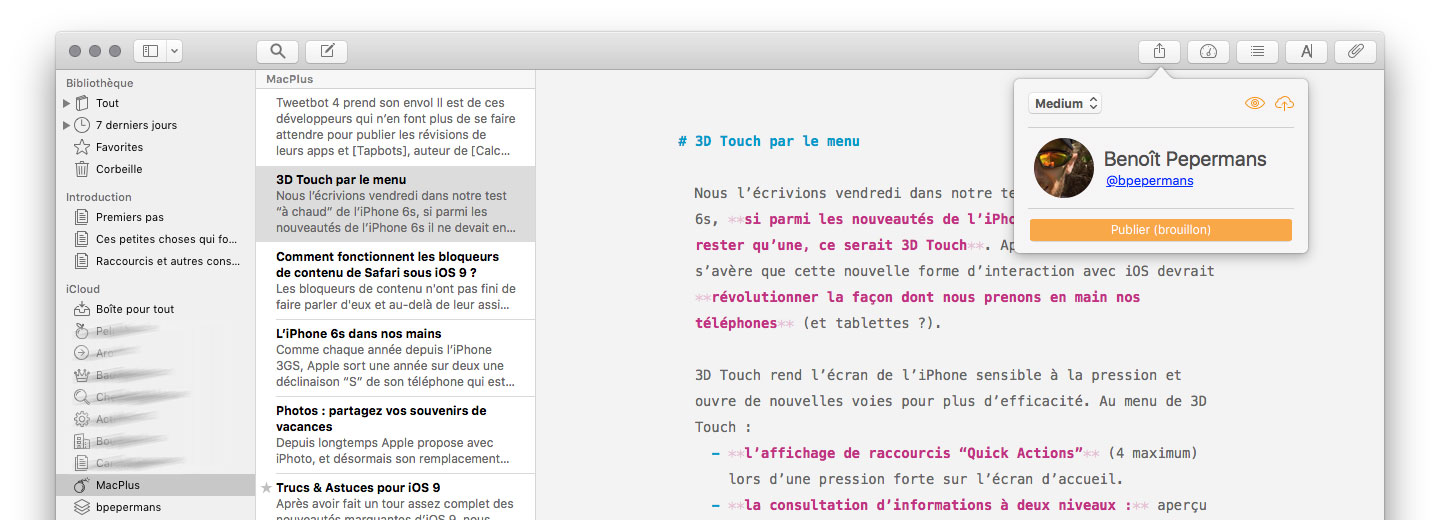Click the search magnifier button
The height and width of the screenshot is (520, 1440).
[277, 51]
